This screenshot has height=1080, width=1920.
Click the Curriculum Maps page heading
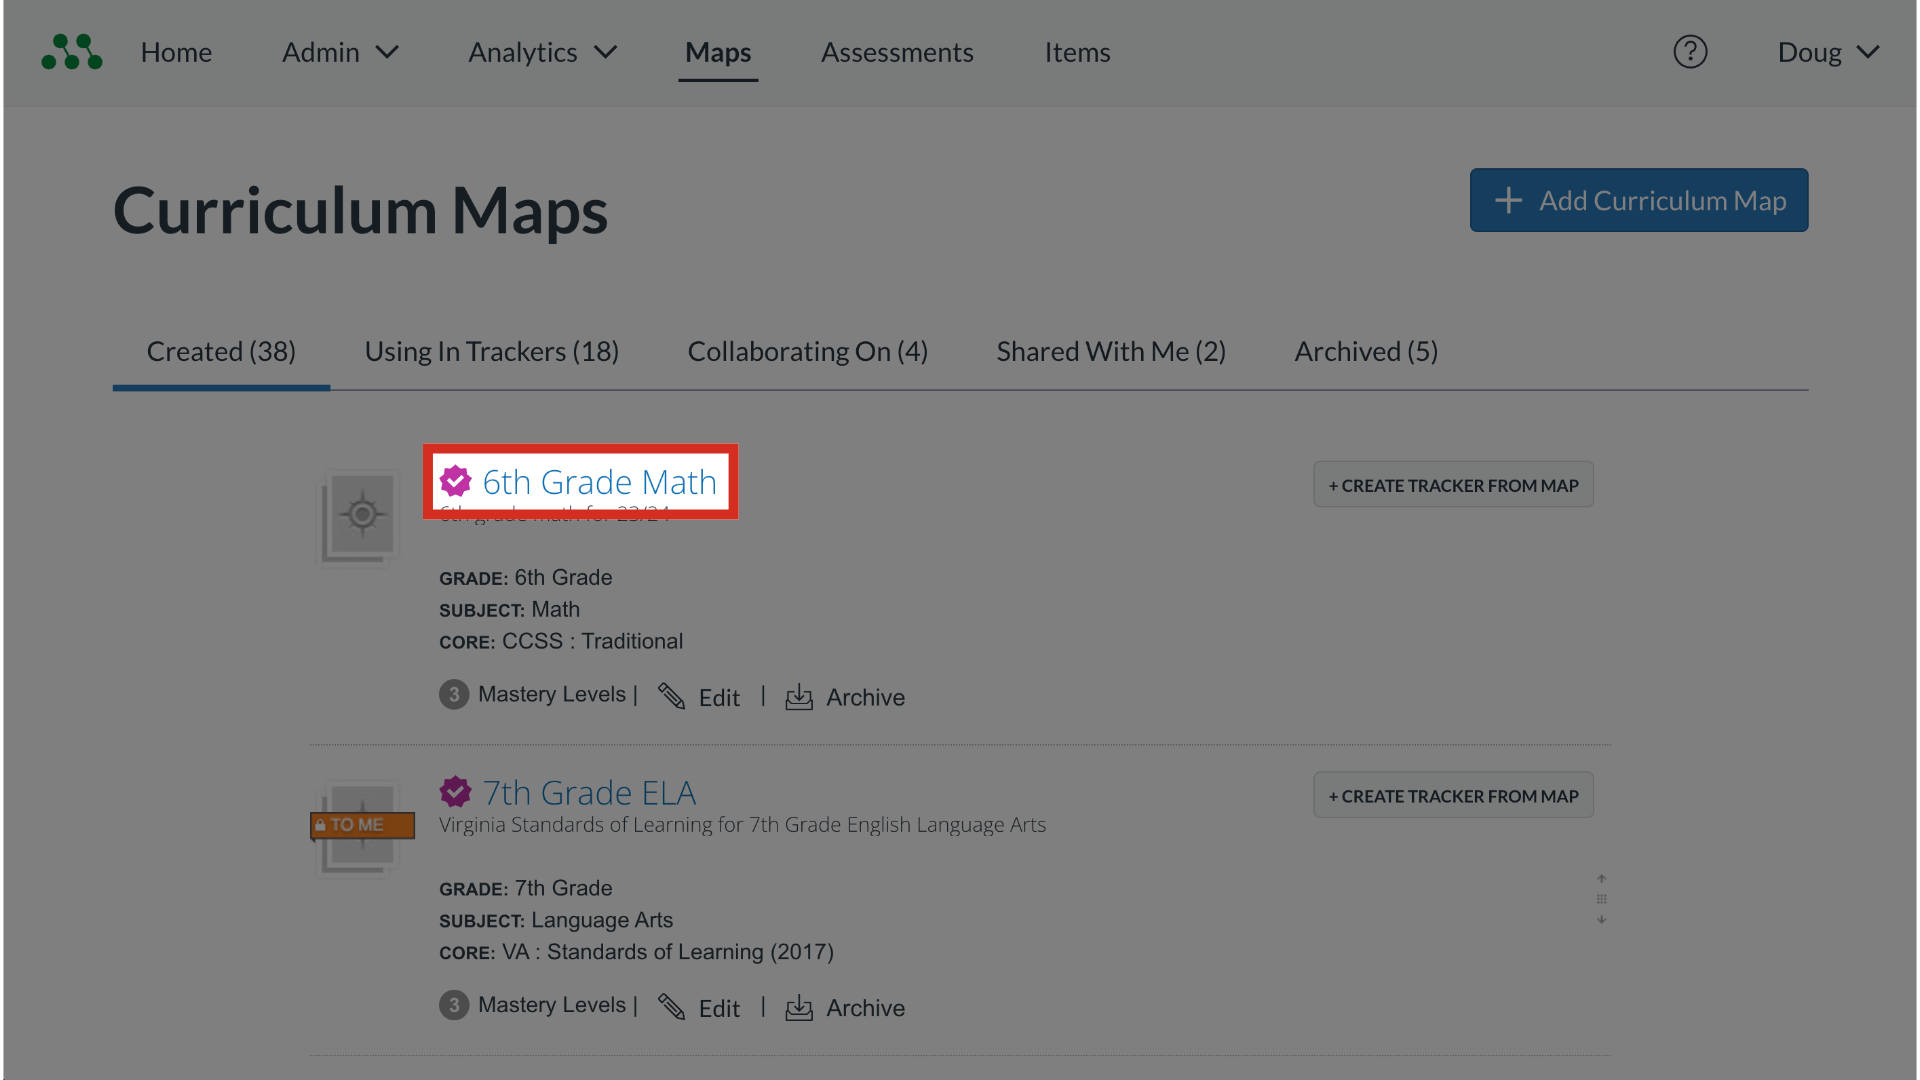[x=360, y=211]
